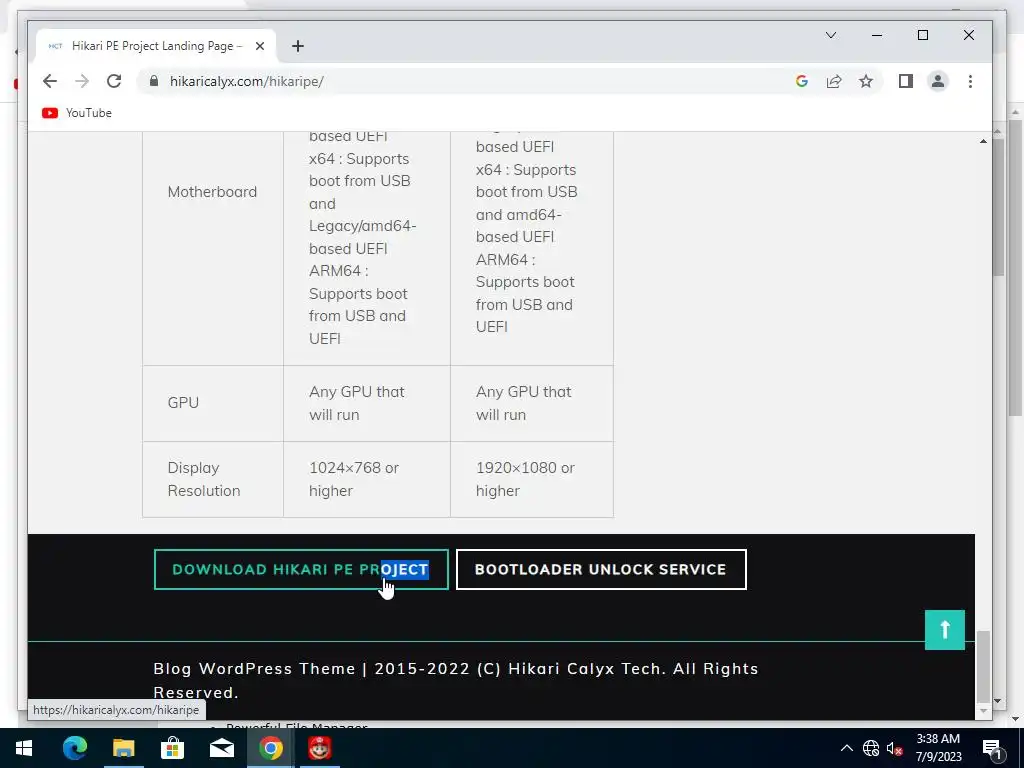
Task: Open the YouTube bookmark
Action: pyautogui.click(x=77, y=113)
